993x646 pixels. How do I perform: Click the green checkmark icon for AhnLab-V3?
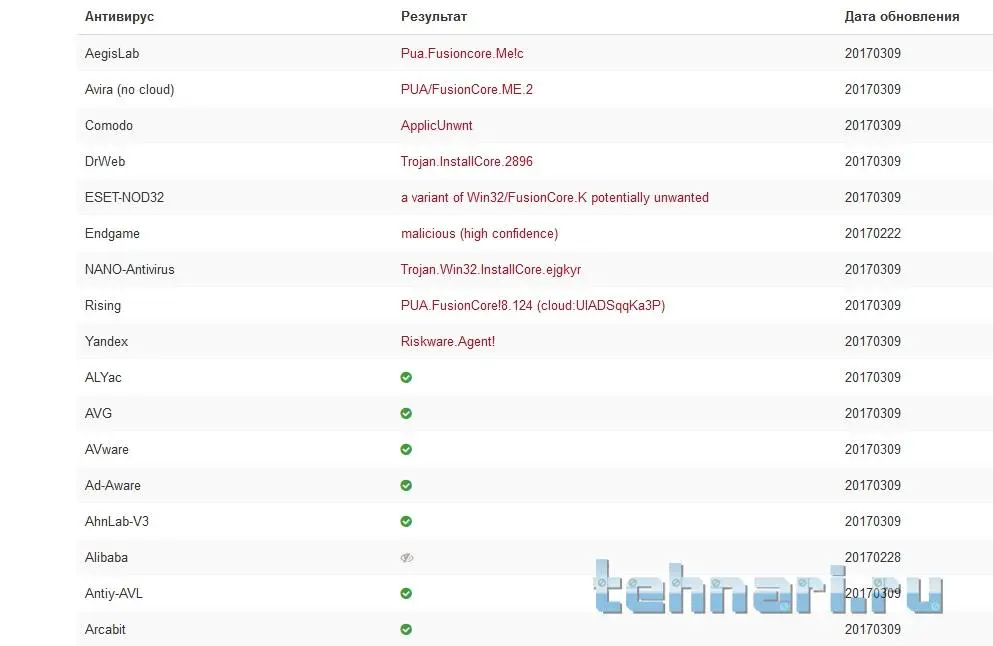click(x=406, y=521)
